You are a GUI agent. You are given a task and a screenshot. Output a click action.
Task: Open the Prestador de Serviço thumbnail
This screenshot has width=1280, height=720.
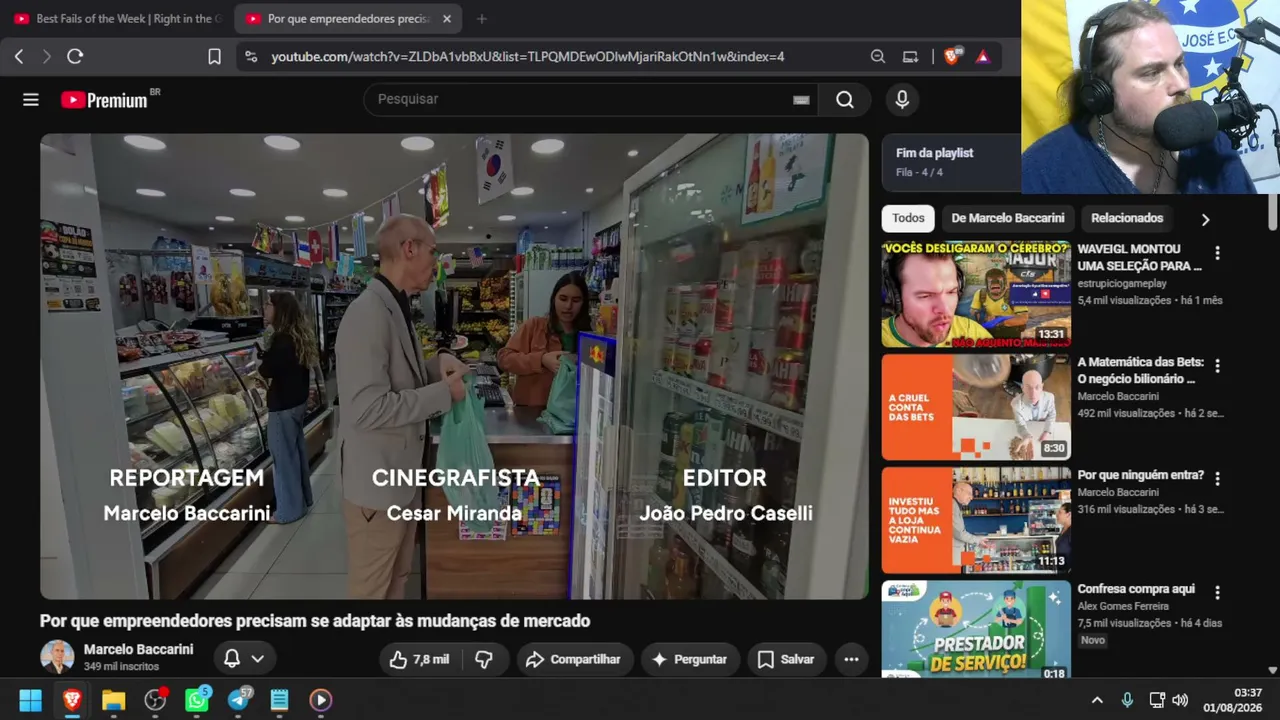(976, 630)
